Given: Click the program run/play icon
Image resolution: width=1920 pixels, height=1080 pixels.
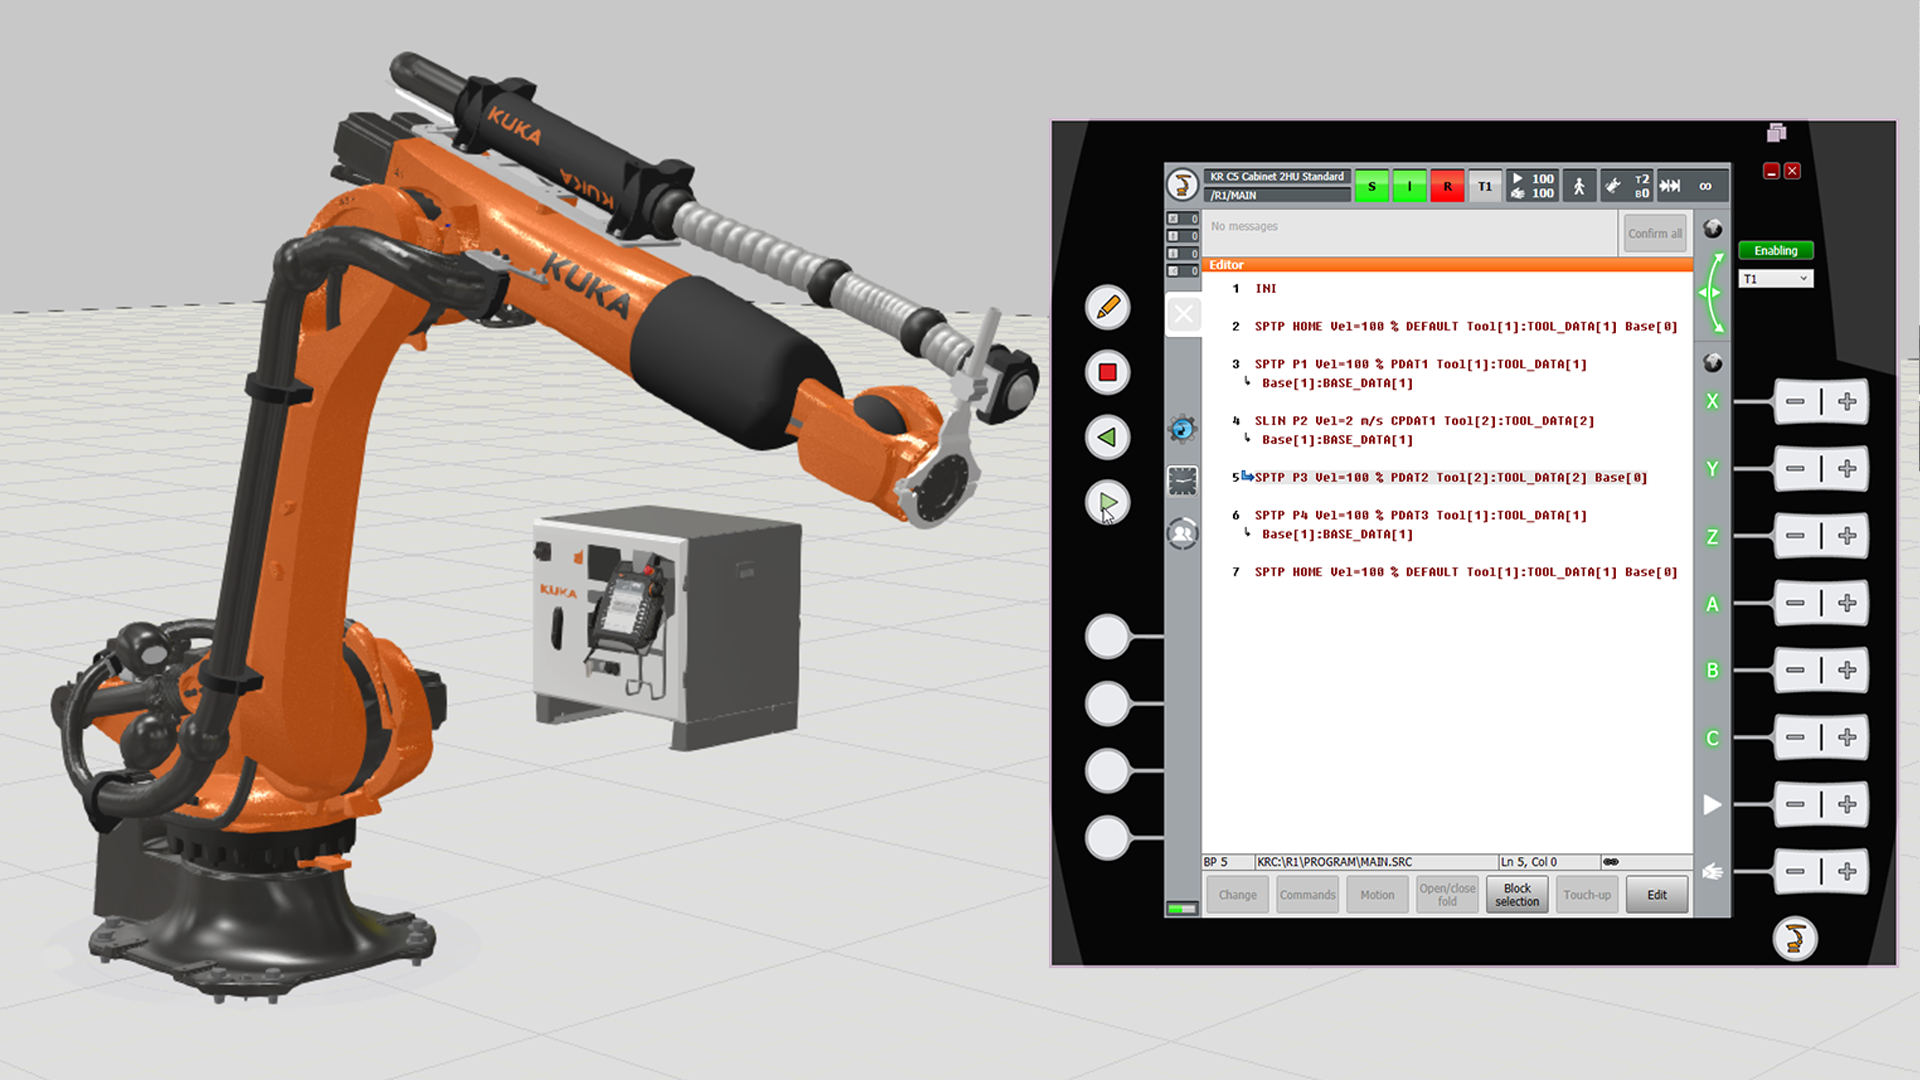Looking at the screenshot, I should pyautogui.click(x=1106, y=504).
